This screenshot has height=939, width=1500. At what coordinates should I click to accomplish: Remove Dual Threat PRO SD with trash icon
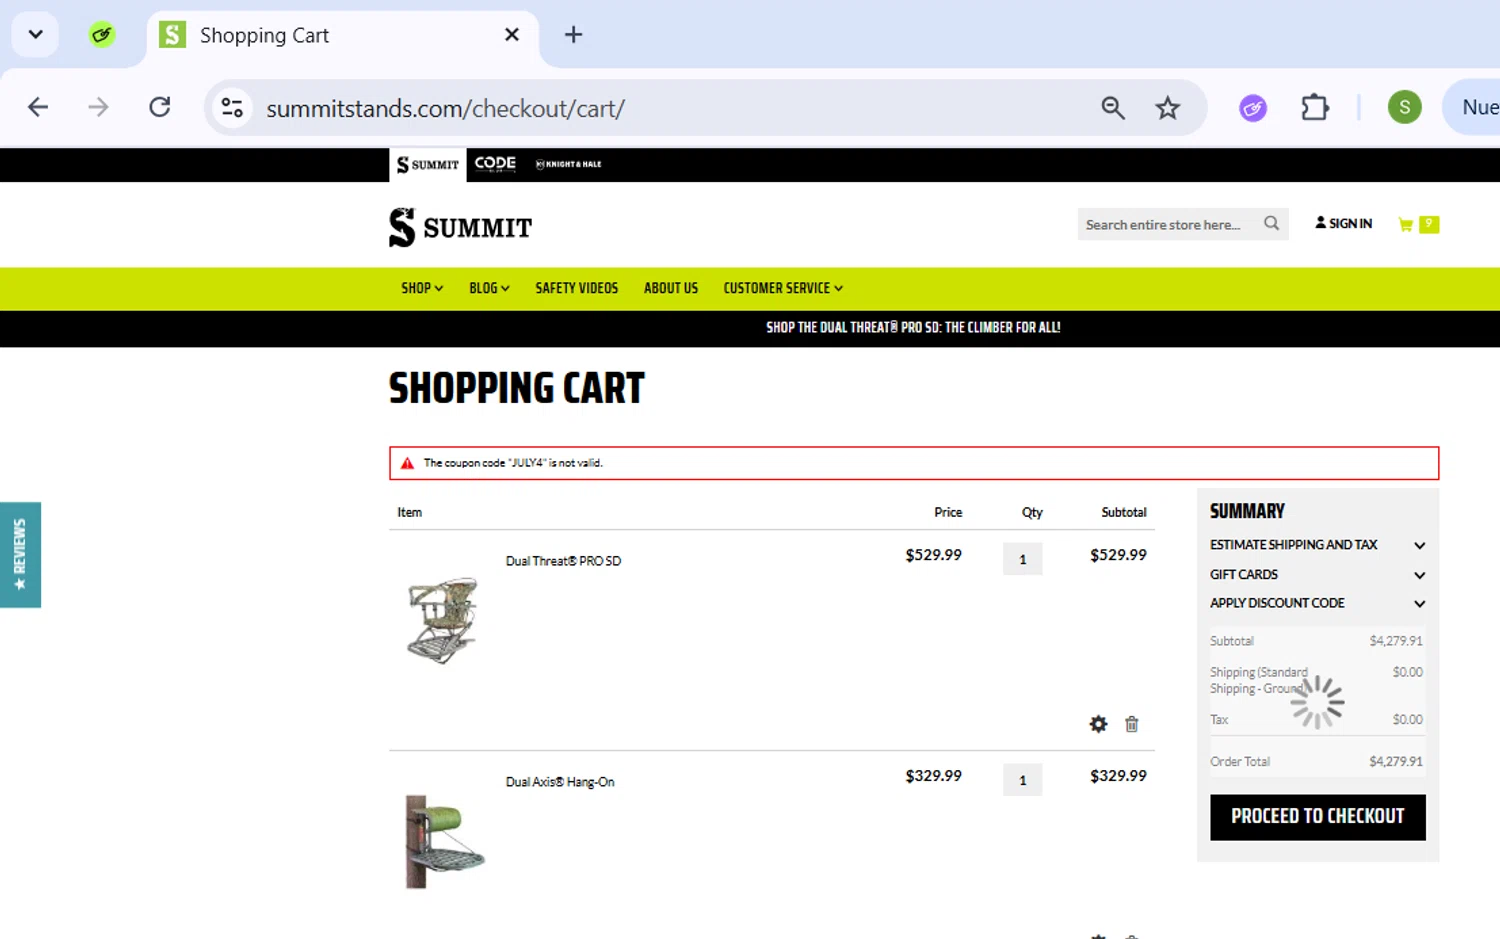[1131, 724]
